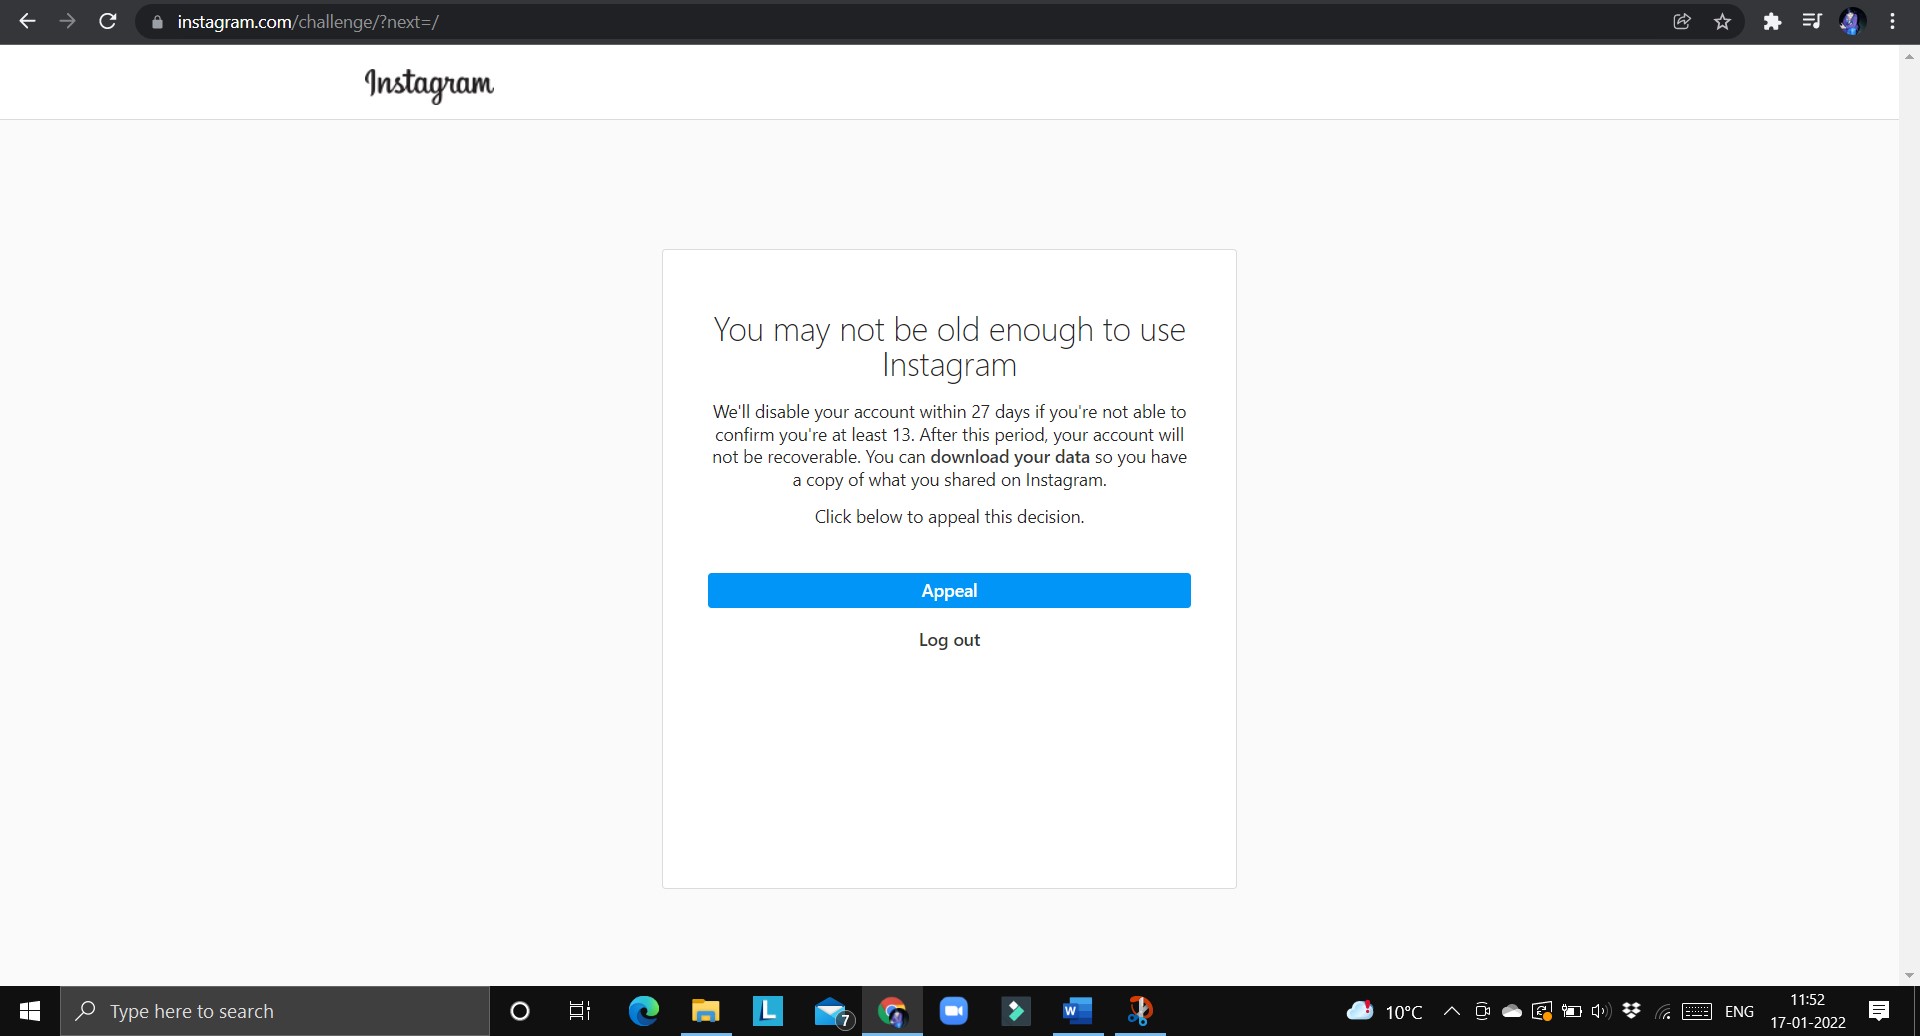
Task: Click the Instagram logo in the header
Action: tap(429, 84)
